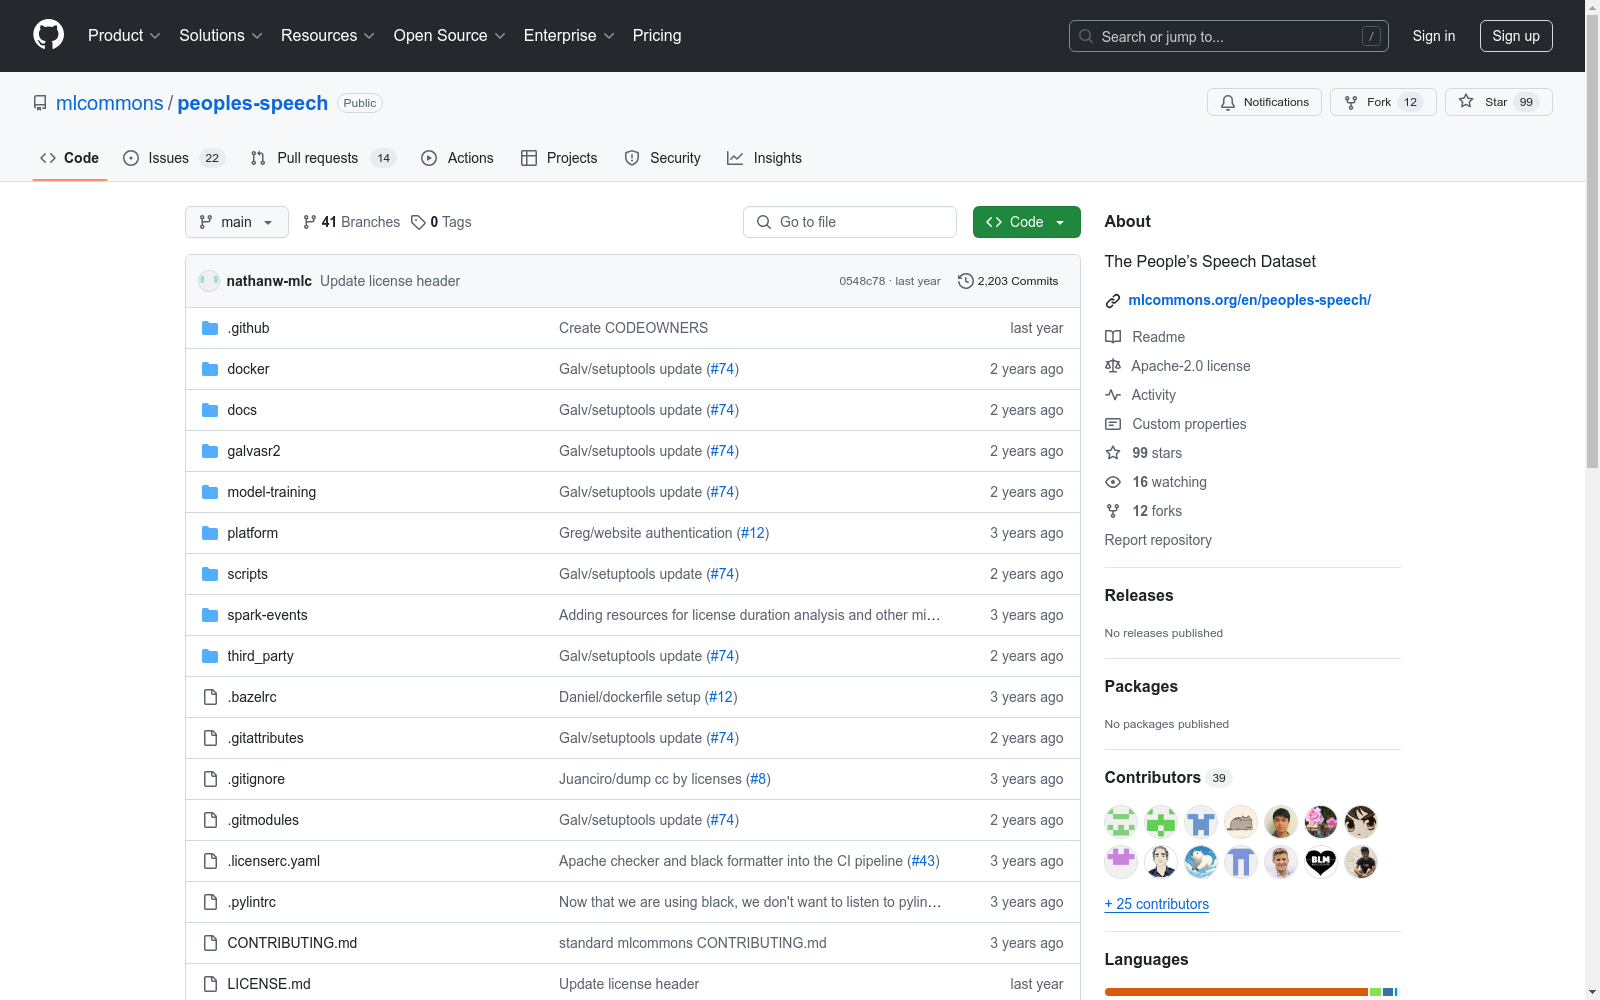Expand the Enterprise menu
The image size is (1600, 1000).
pos(569,35)
